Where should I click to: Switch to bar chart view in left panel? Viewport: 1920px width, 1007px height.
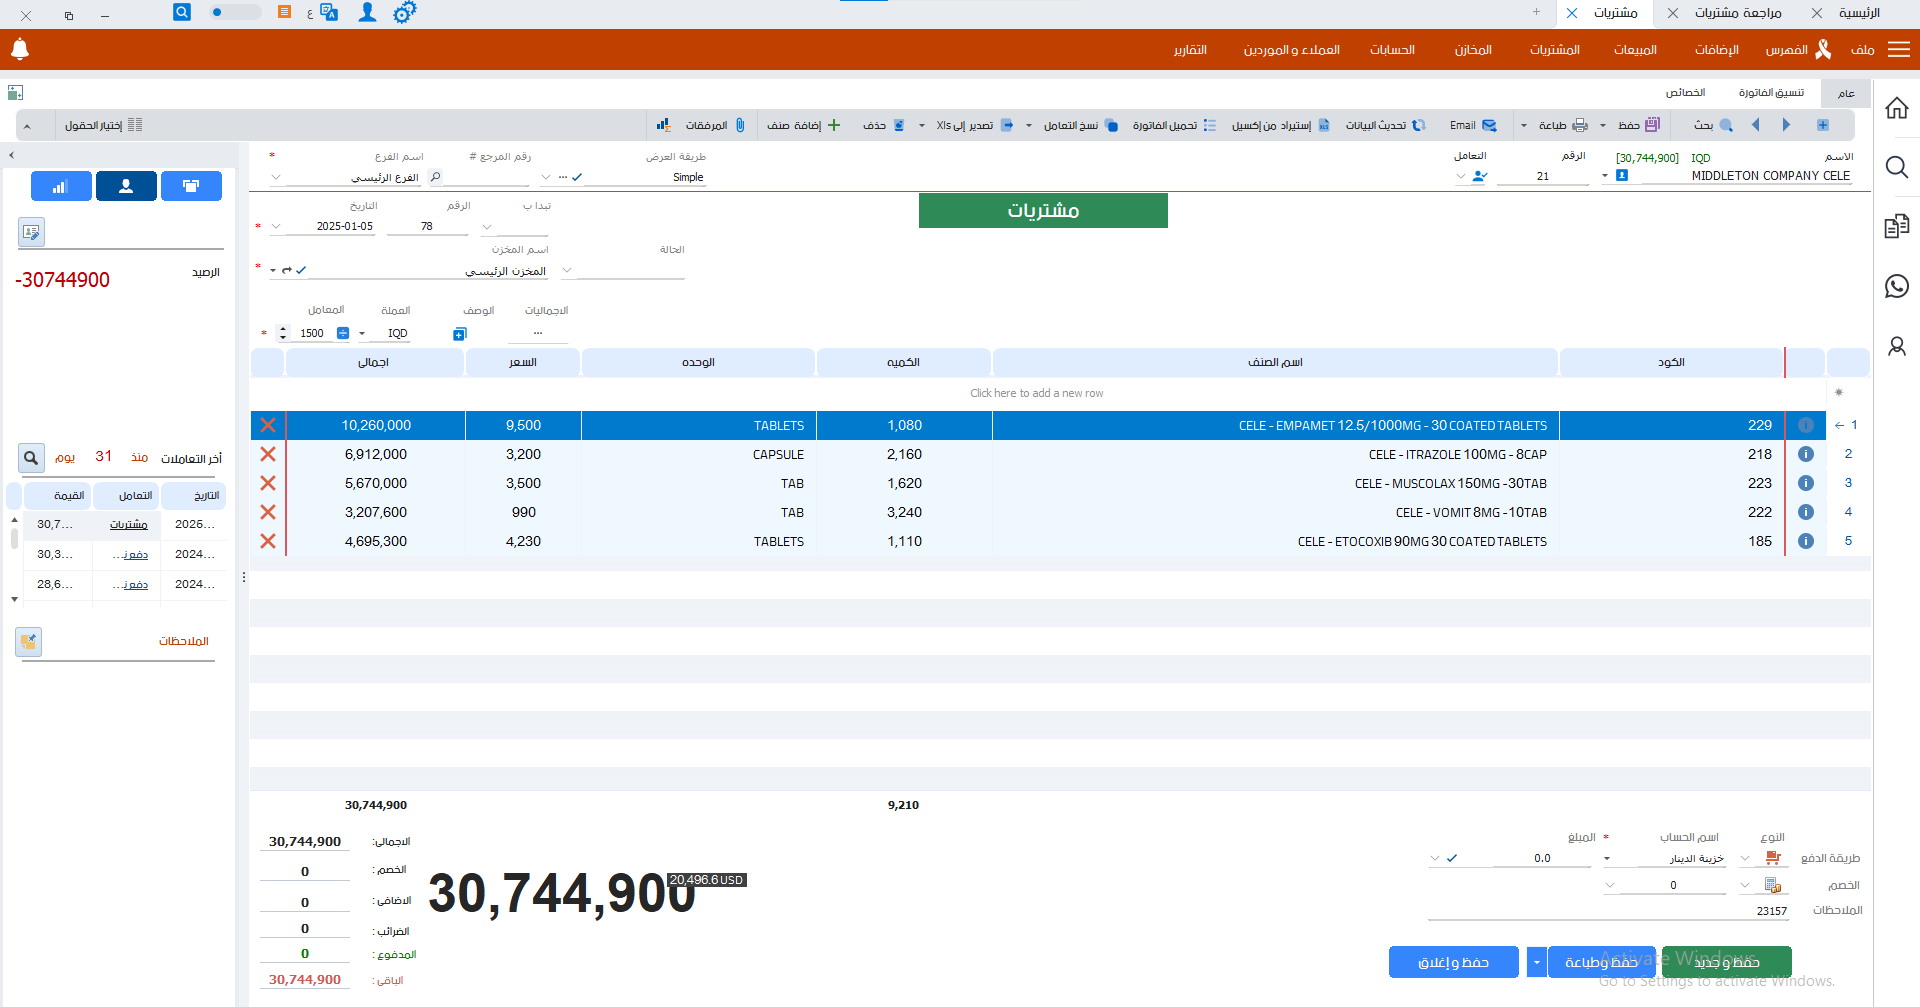60,186
